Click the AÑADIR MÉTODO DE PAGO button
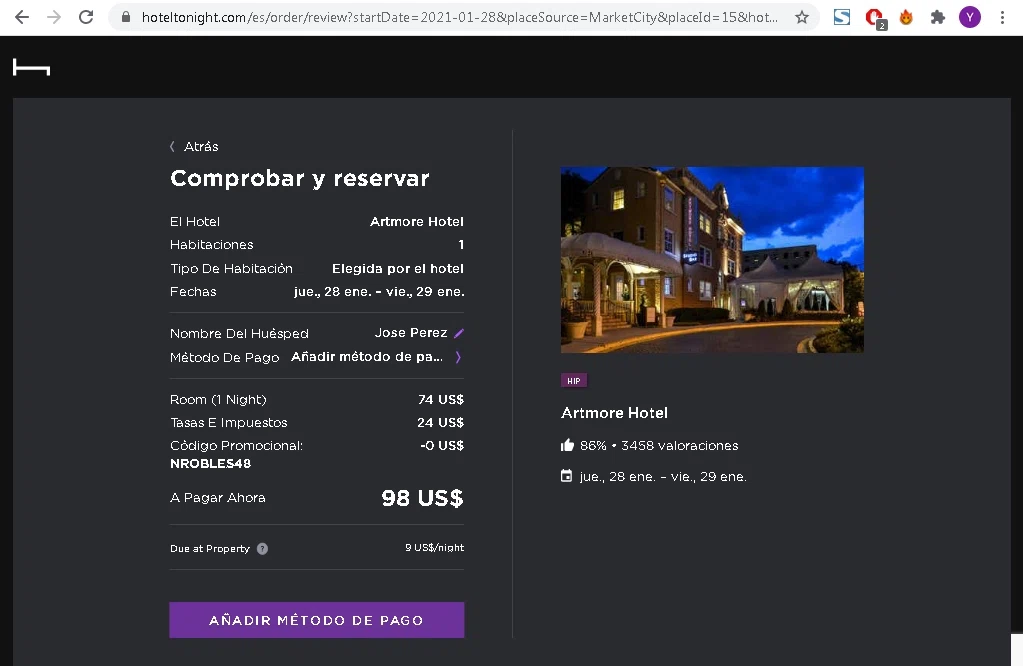 coord(316,620)
